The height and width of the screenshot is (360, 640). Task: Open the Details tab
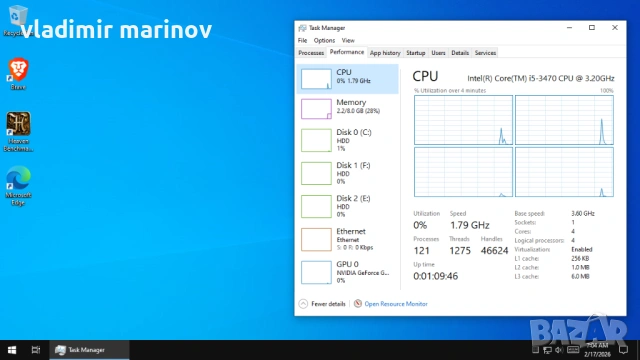pos(460,53)
